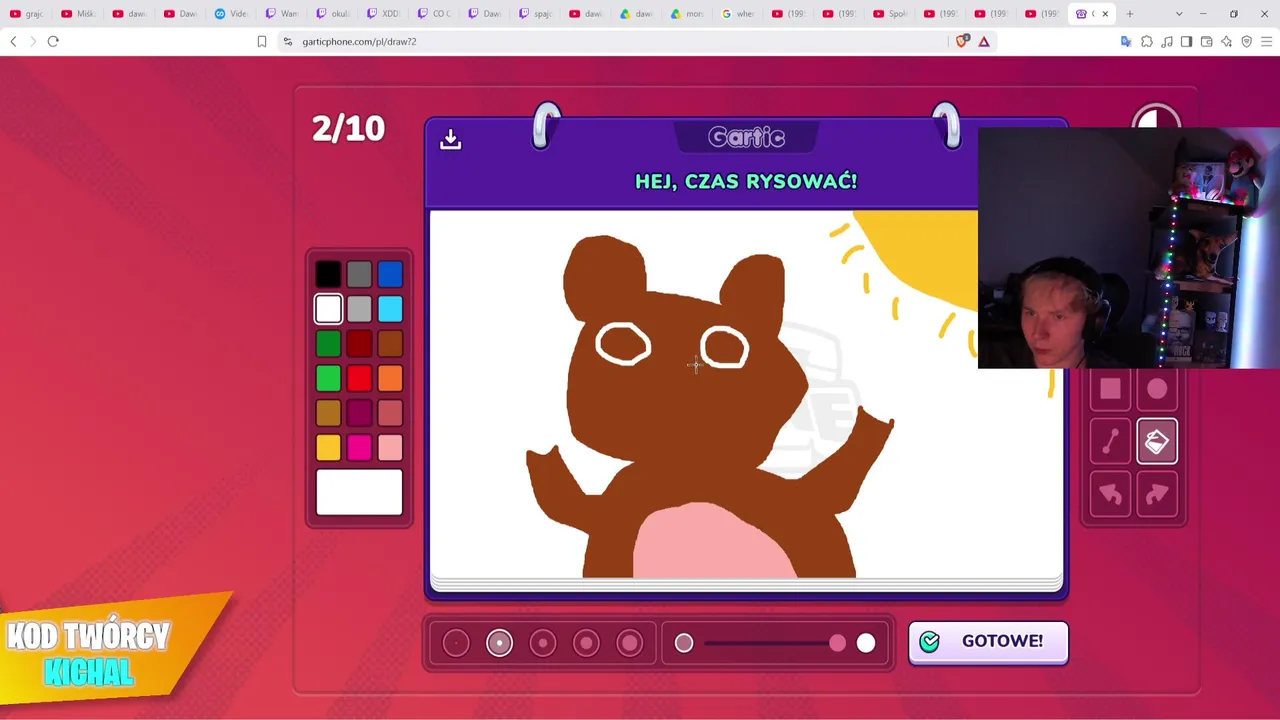Choose the middle brush size
This screenshot has height=720, width=1280.
543,643
